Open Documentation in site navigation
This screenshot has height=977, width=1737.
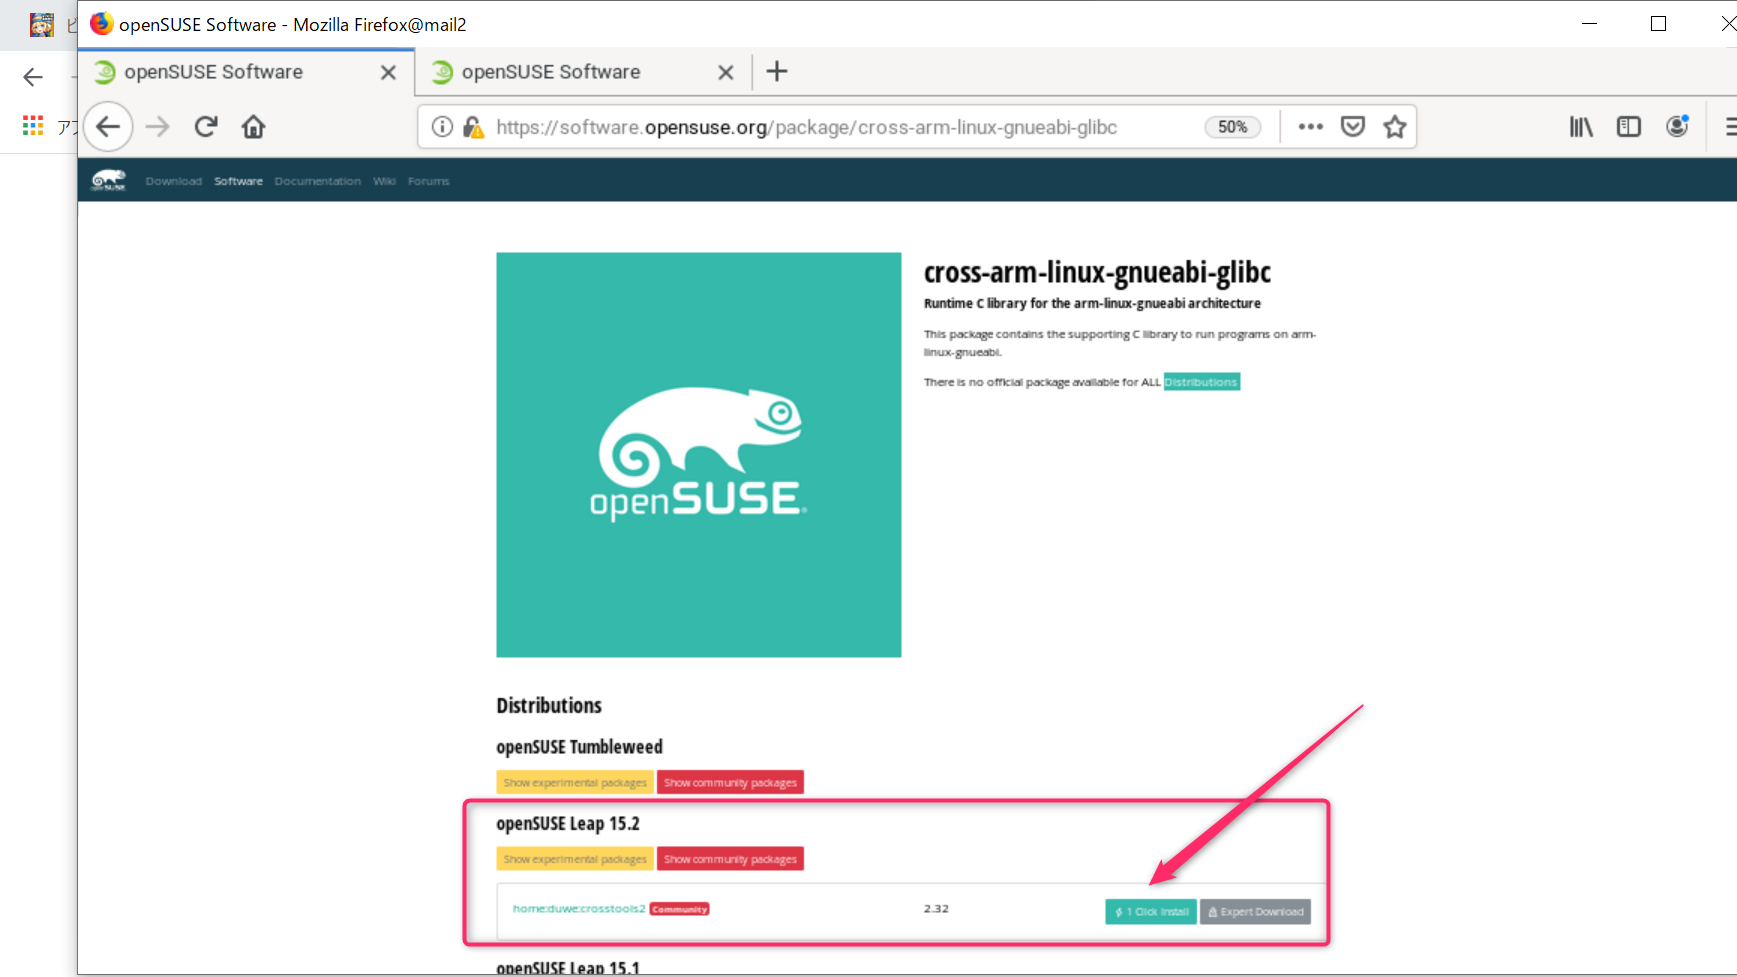[318, 181]
